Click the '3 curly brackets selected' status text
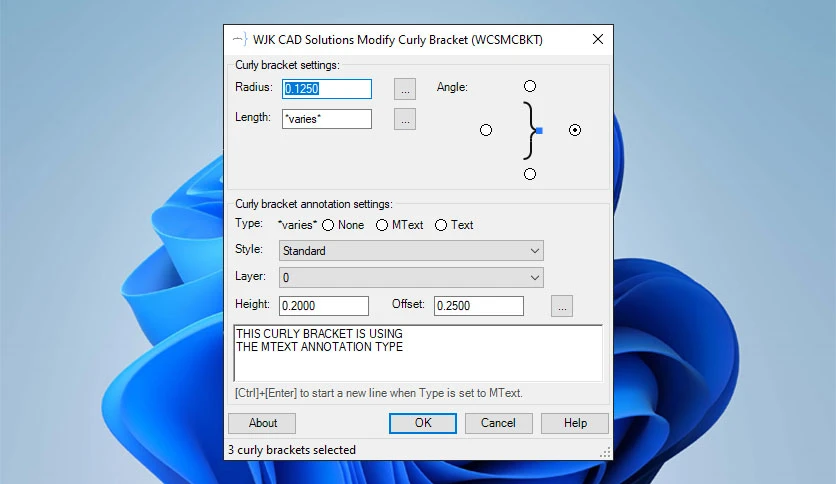The height and width of the screenshot is (484, 836). pyautogui.click(x=292, y=450)
